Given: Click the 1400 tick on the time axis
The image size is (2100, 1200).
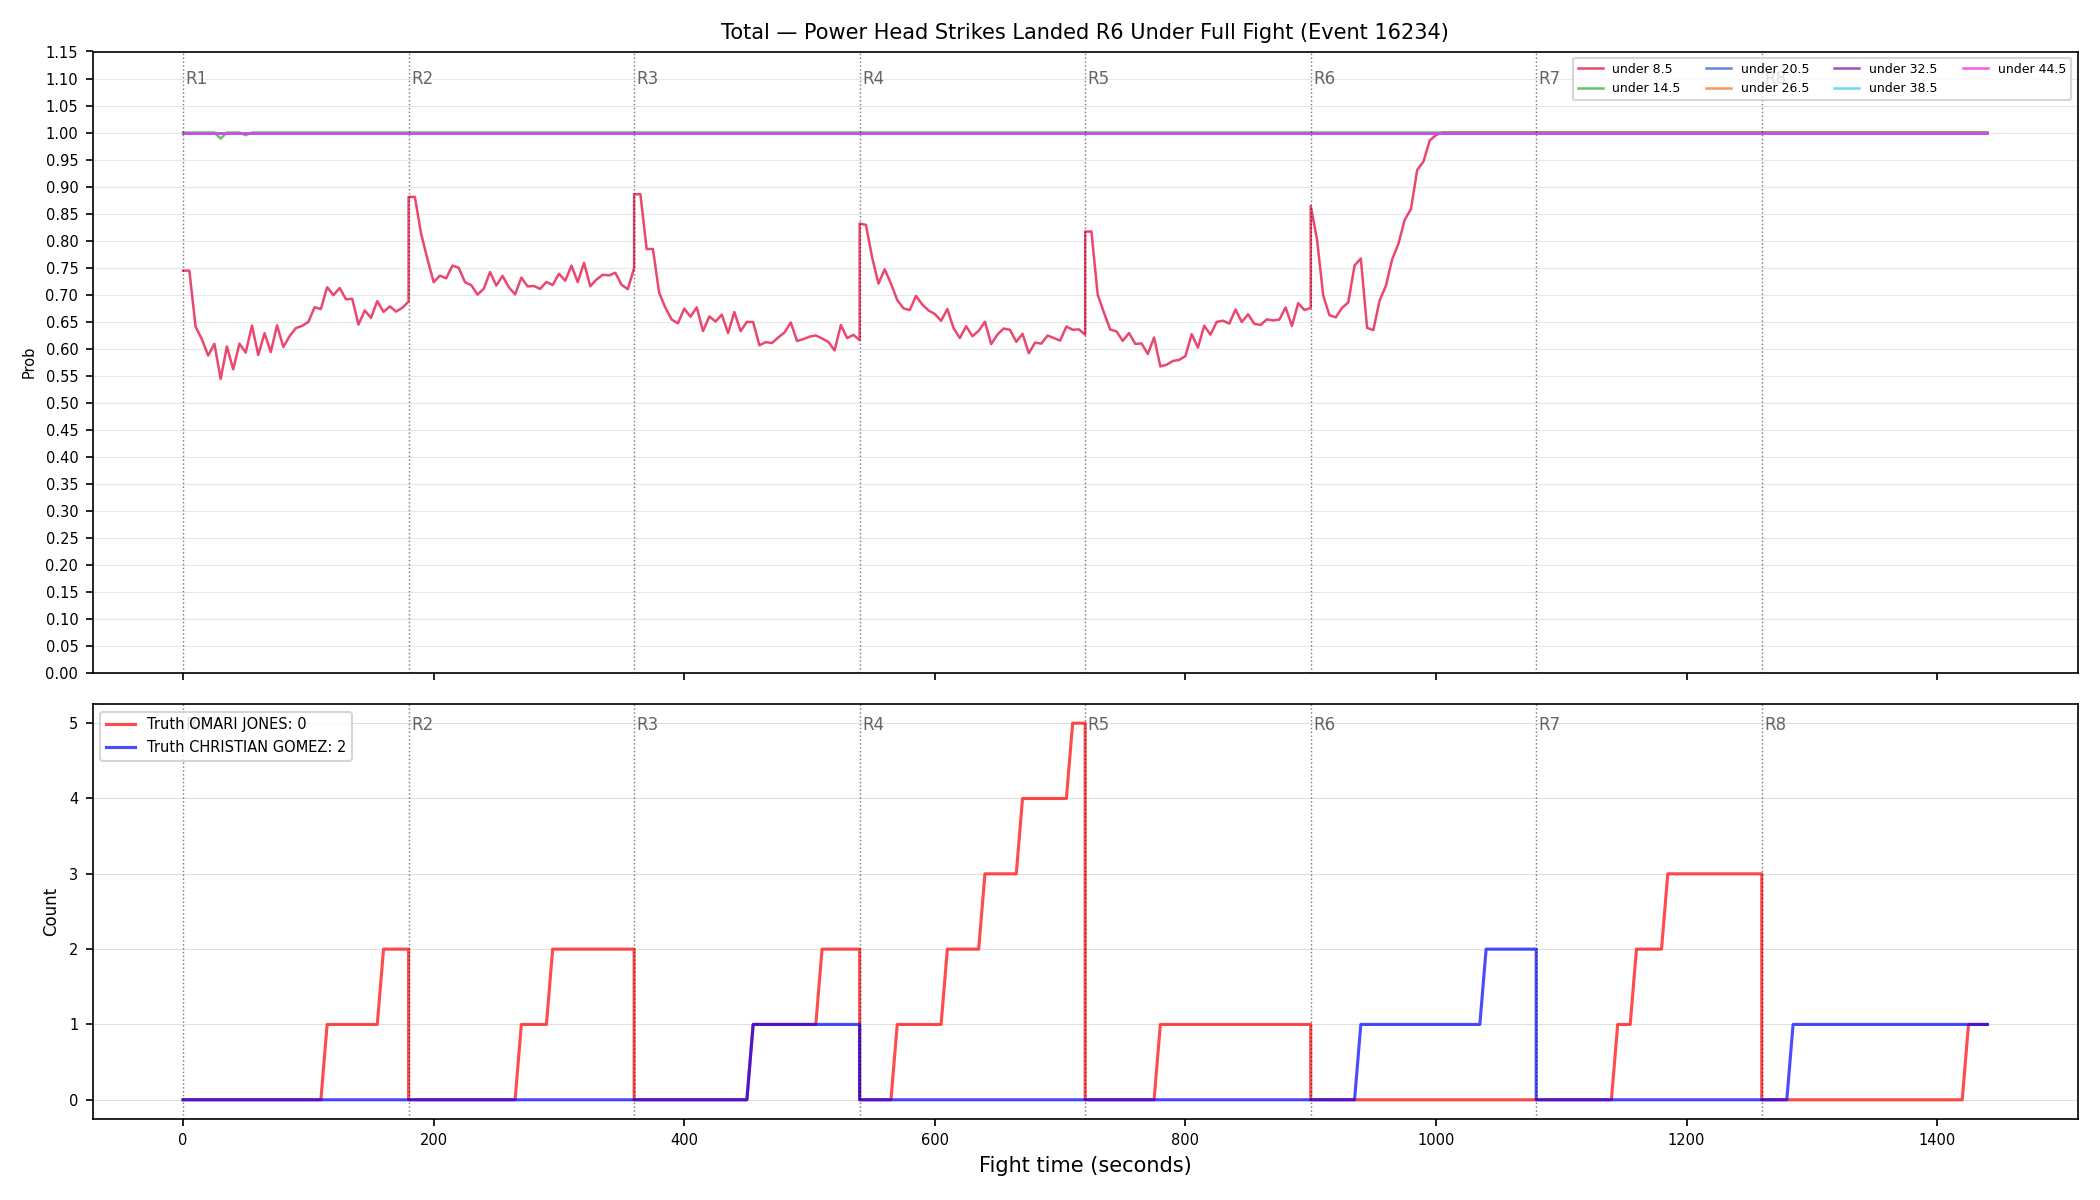Looking at the screenshot, I should click(1937, 1138).
